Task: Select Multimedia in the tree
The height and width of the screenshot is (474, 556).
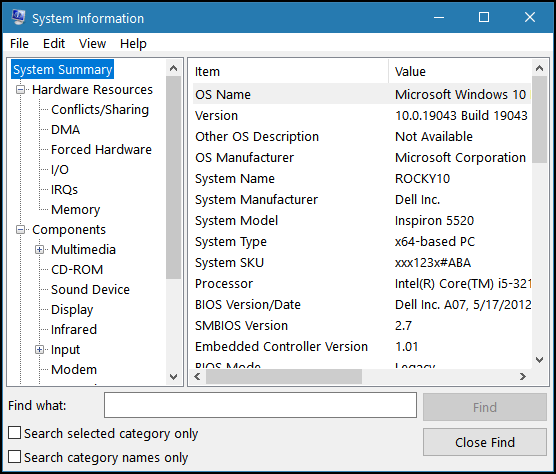Action: tap(83, 250)
